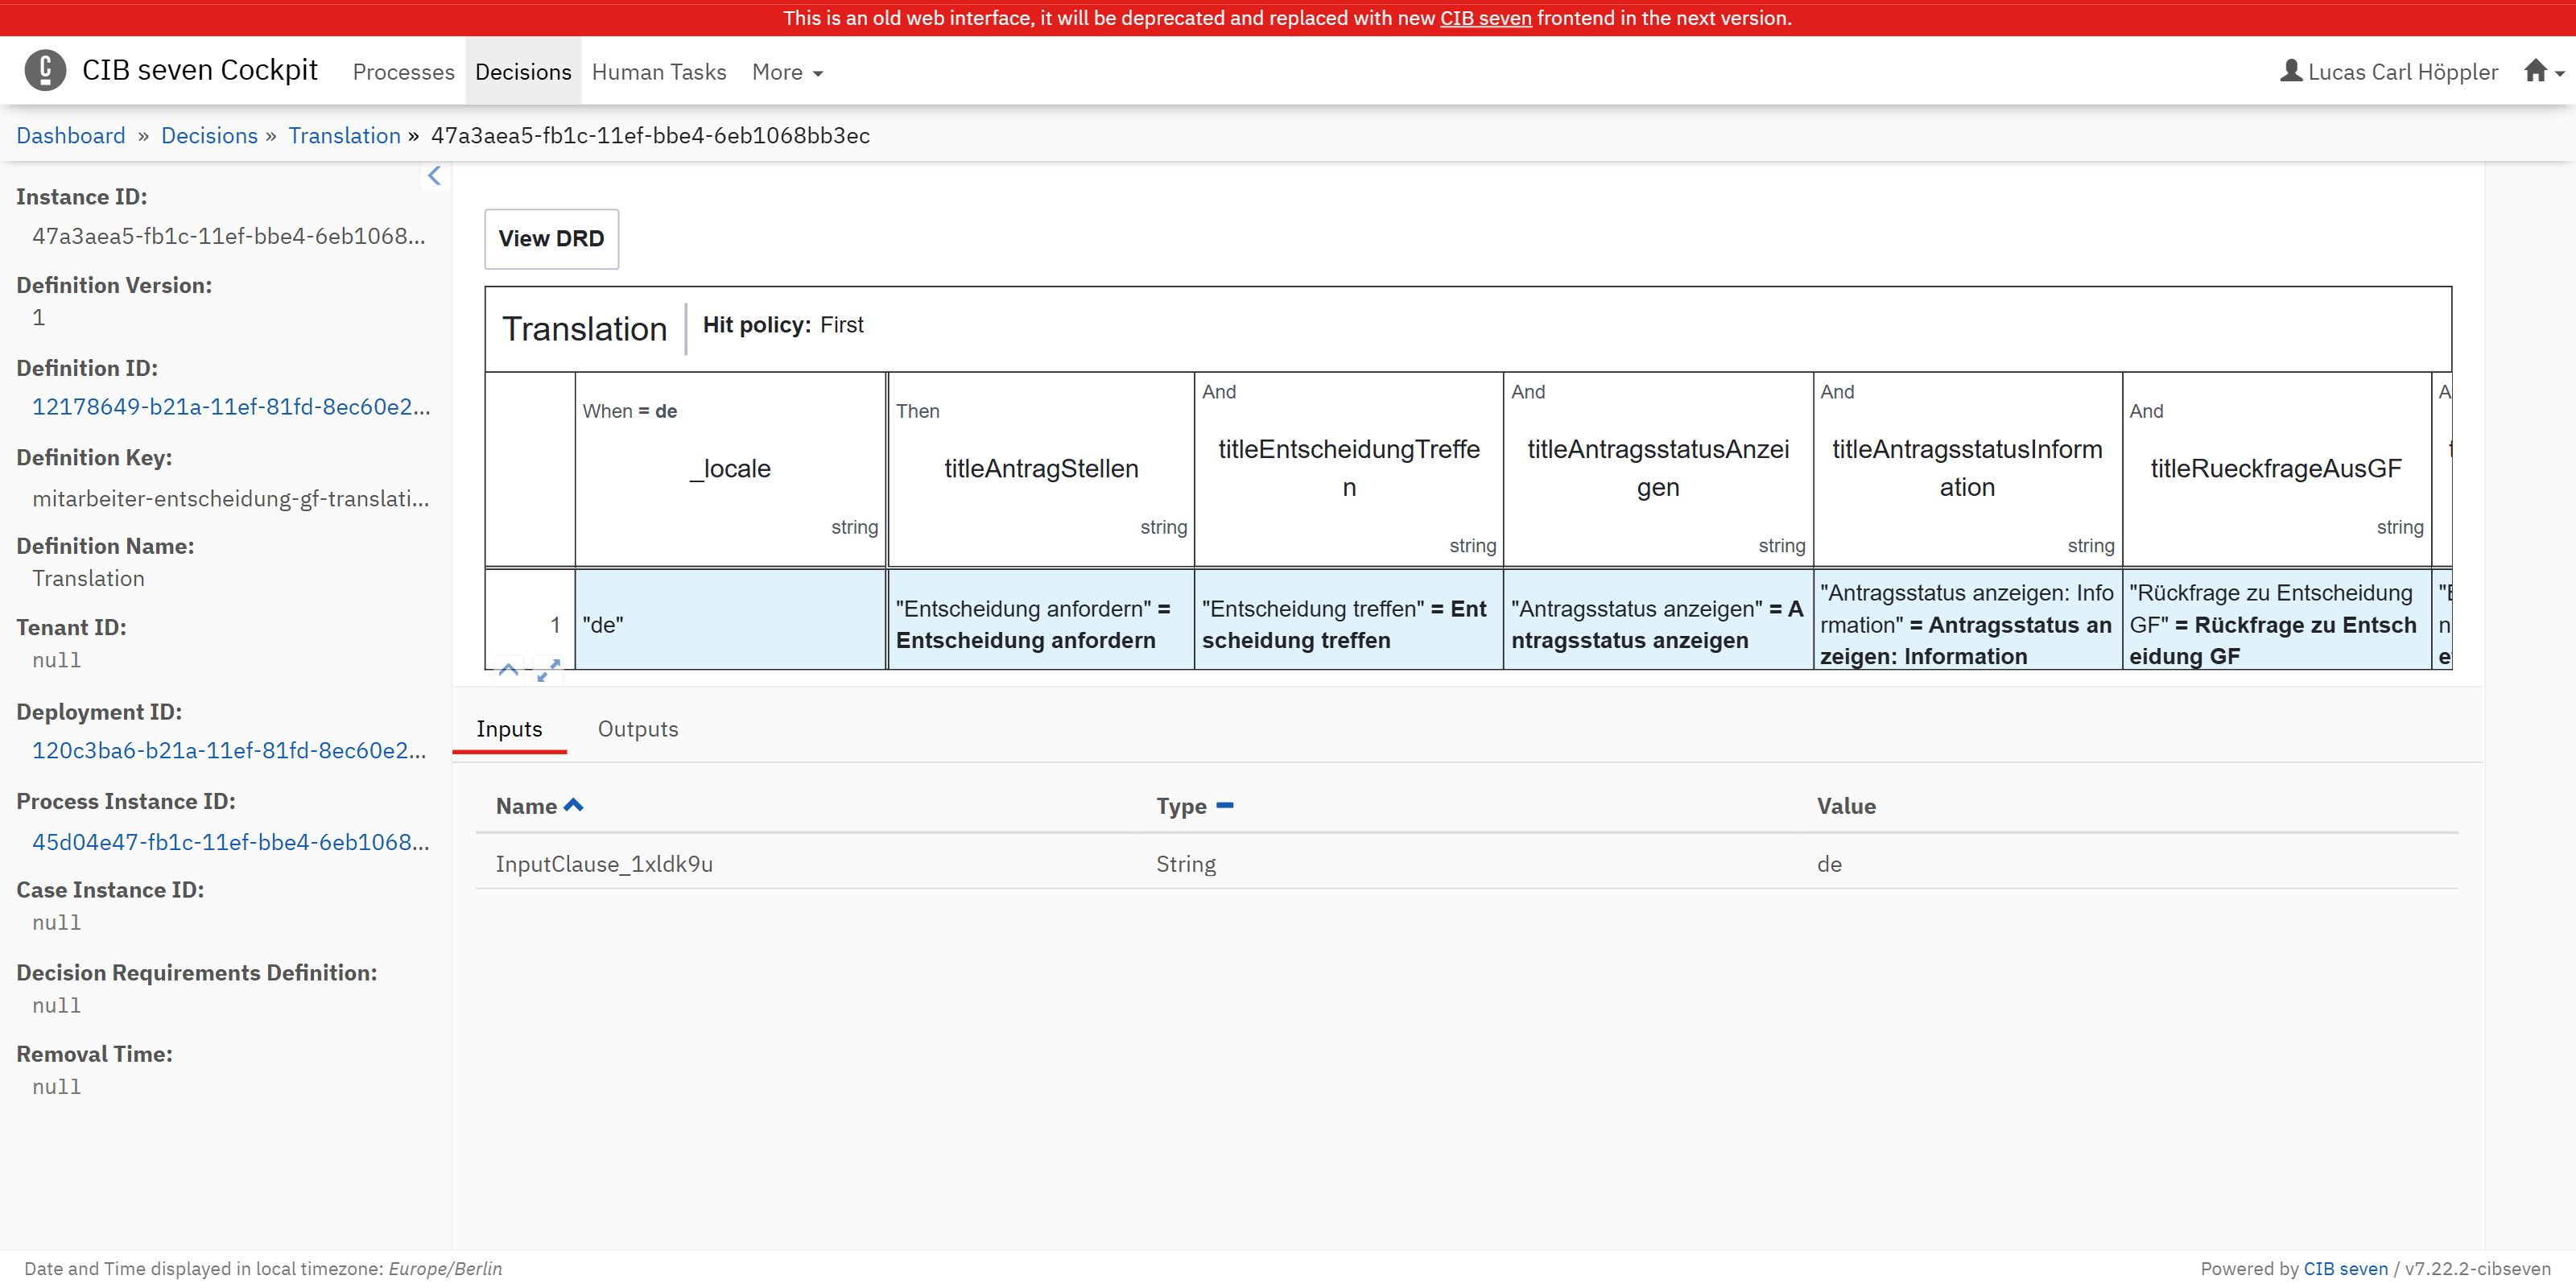The width and height of the screenshot is (2576, 1288).
Task: Maximize the decision table with the expand arrows
Action: [x=548, y=670]
